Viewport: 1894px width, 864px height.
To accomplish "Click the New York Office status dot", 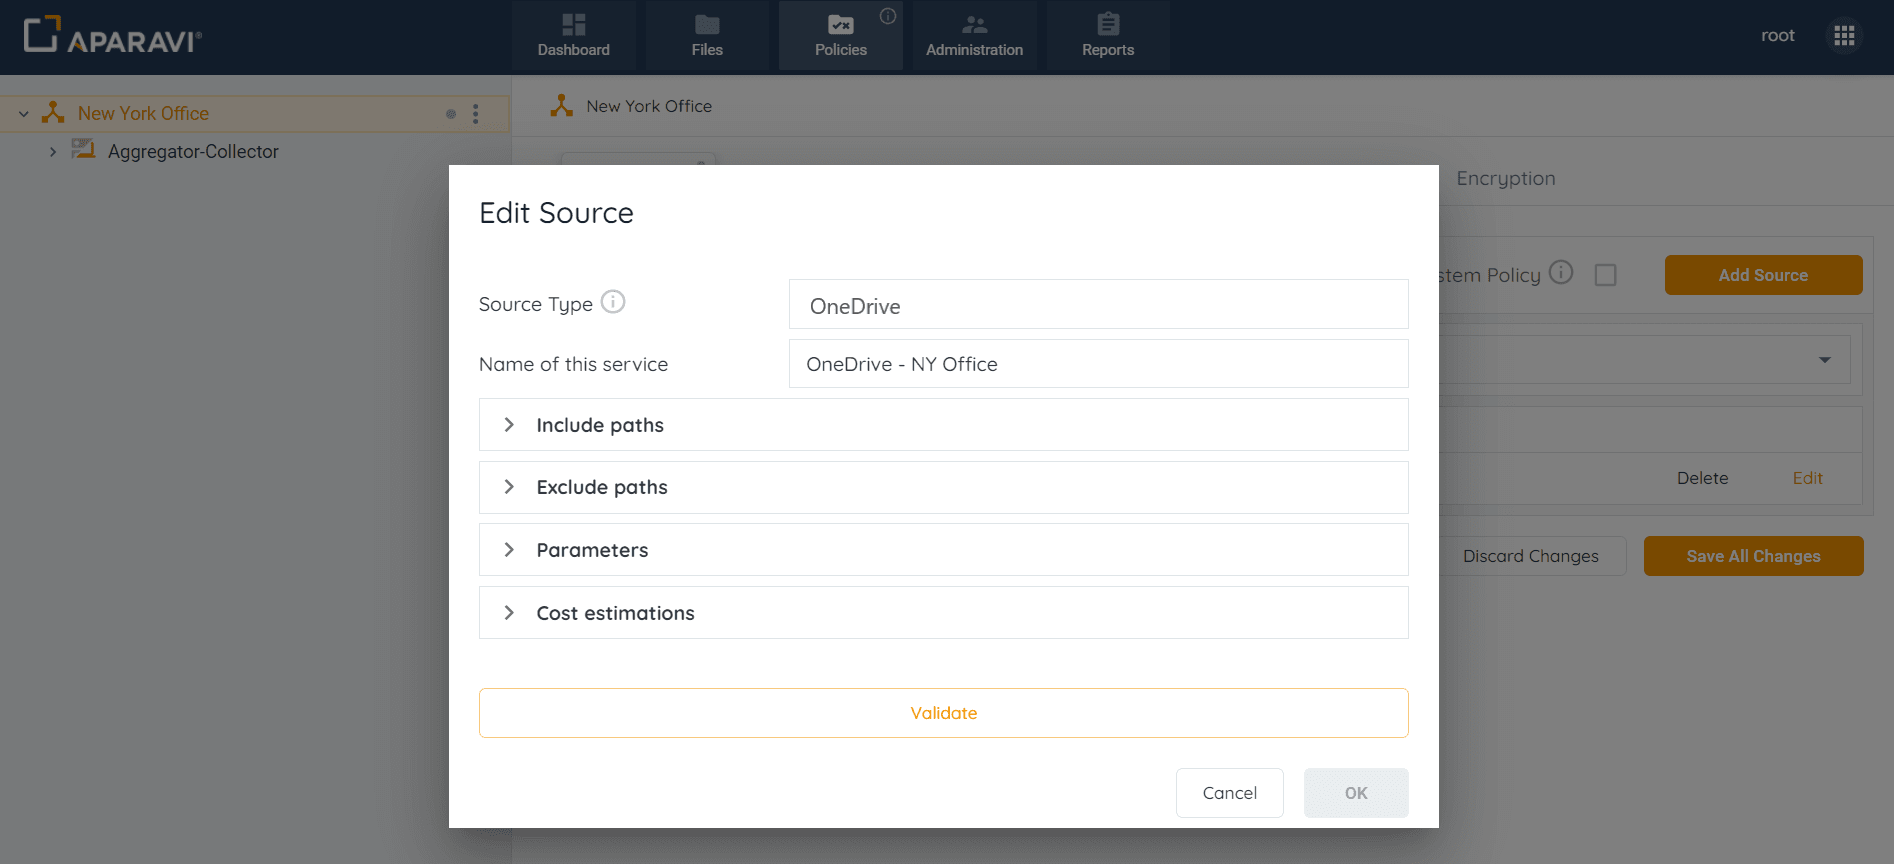I will pyautogui.click(x=451, y=114).
